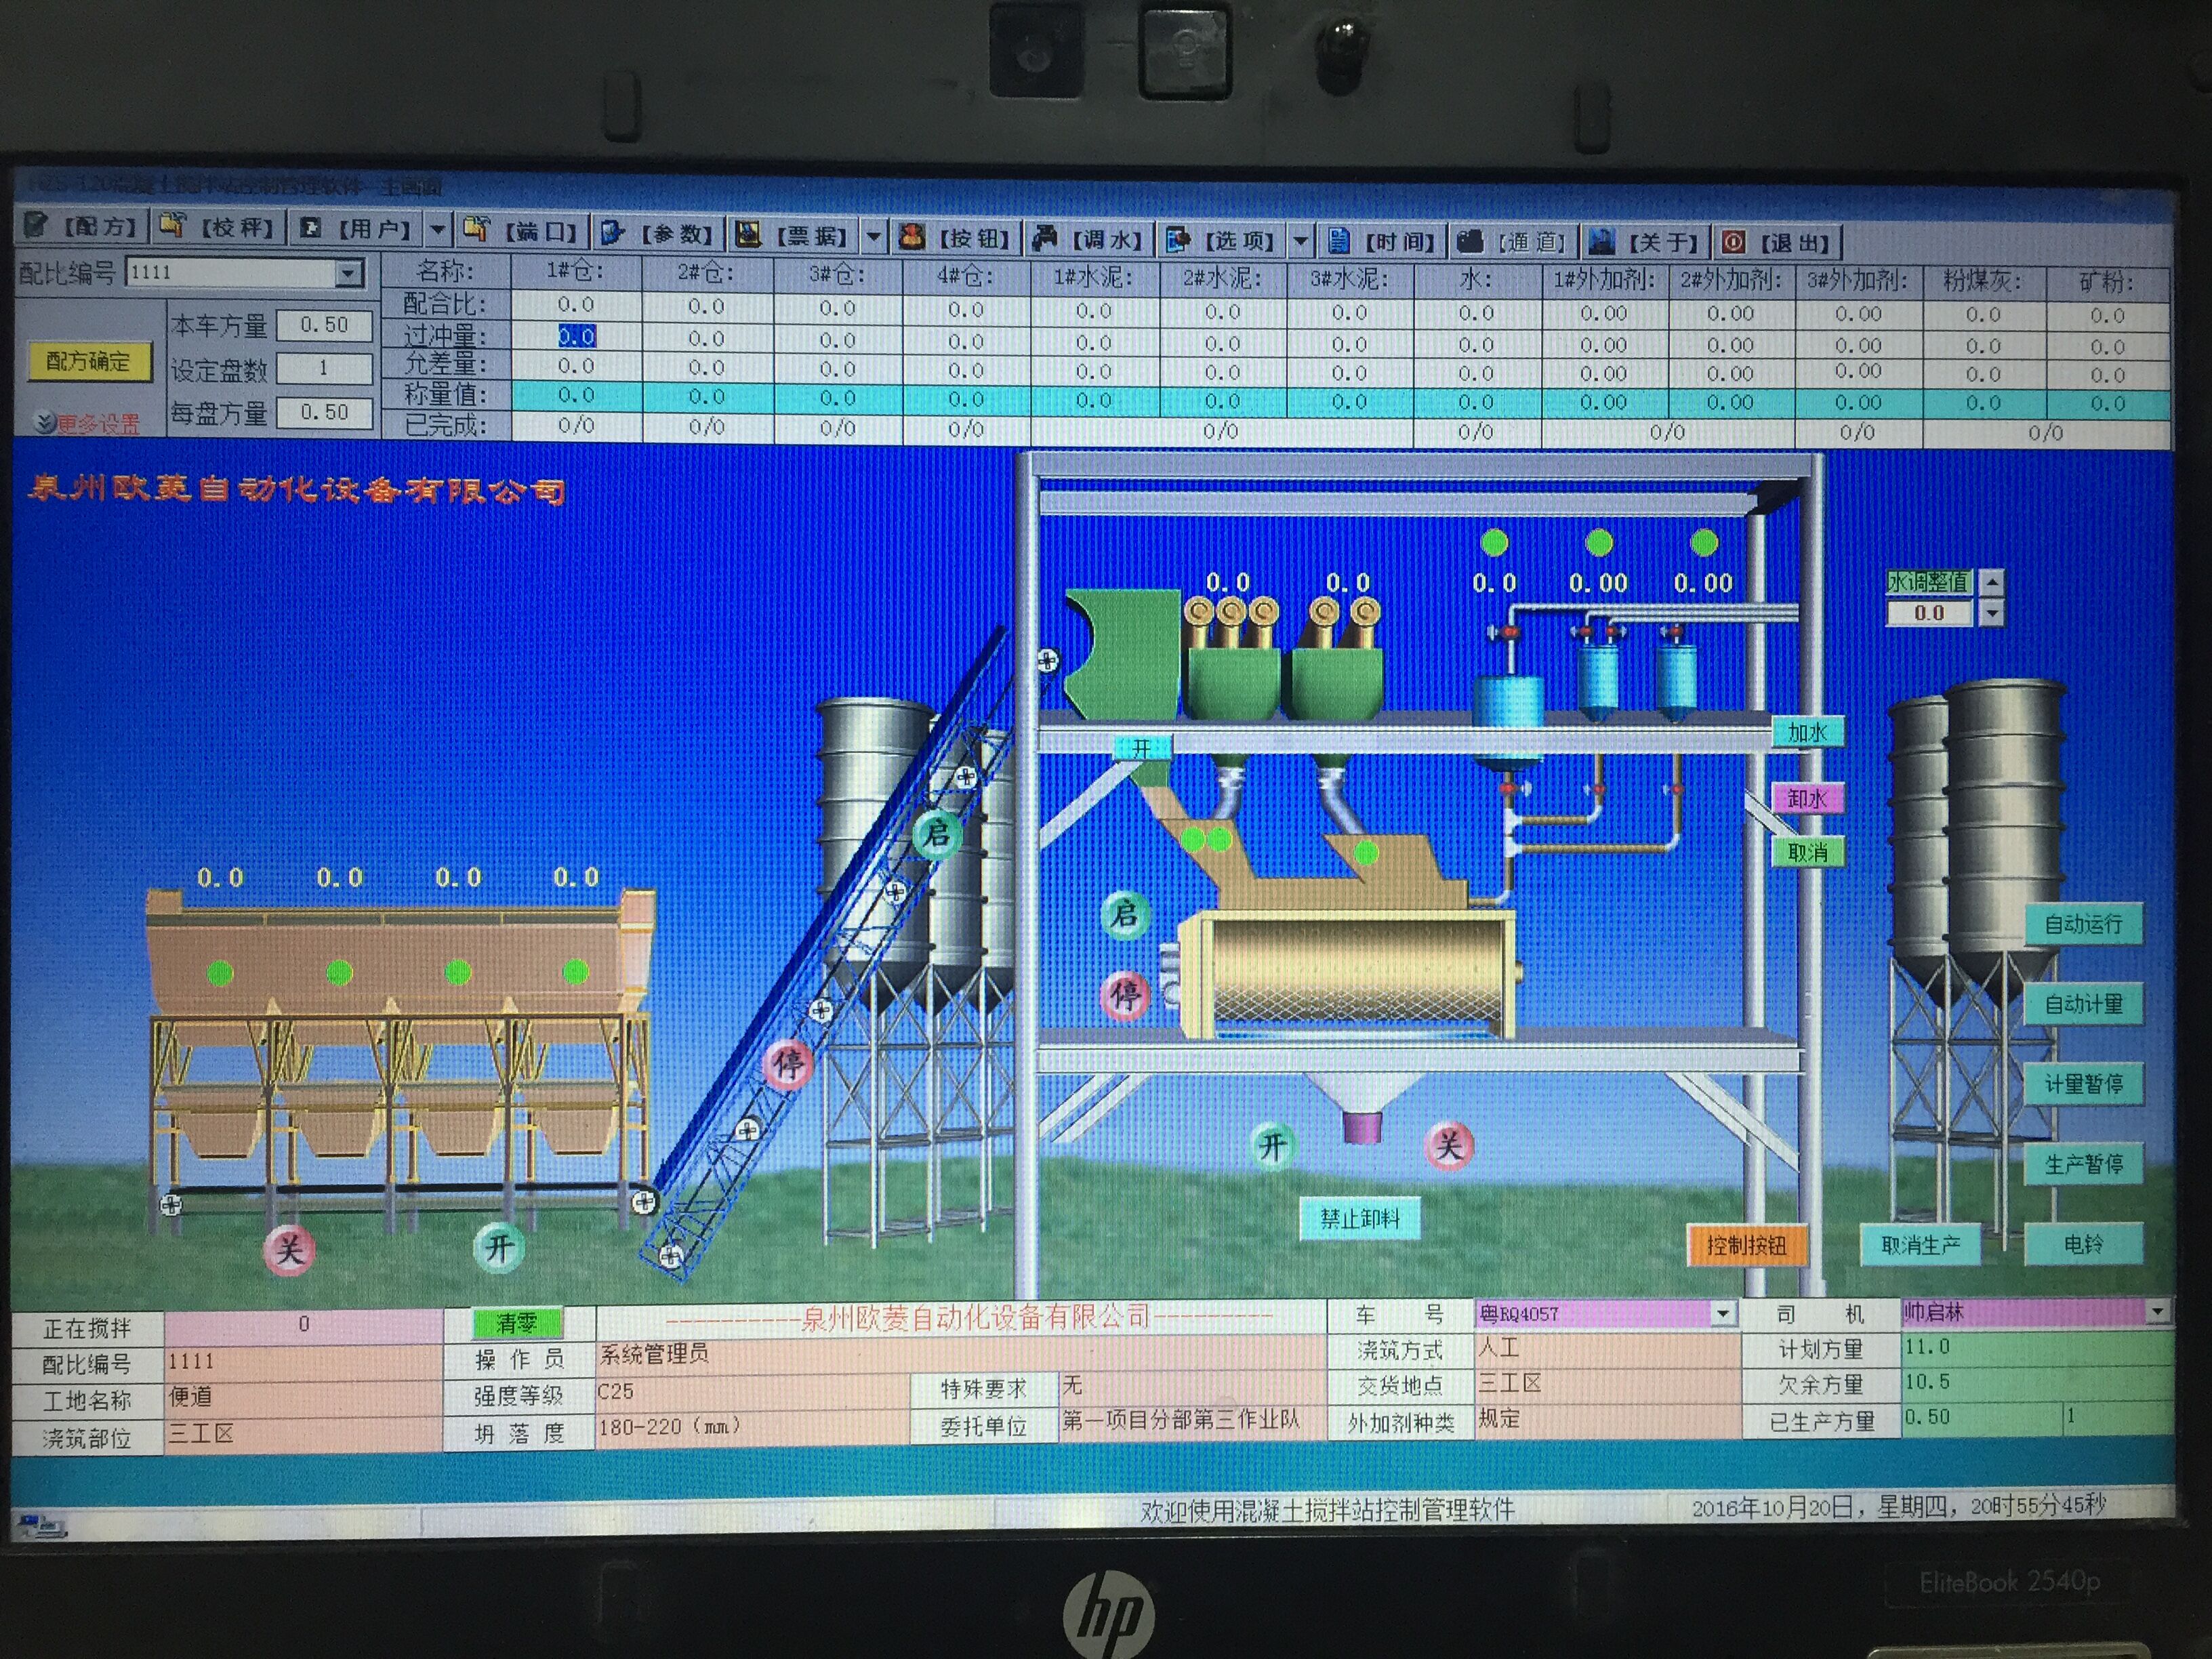Open the 通道 channel item
Screen dimensions: 2212x1659
coord(1513,242)
